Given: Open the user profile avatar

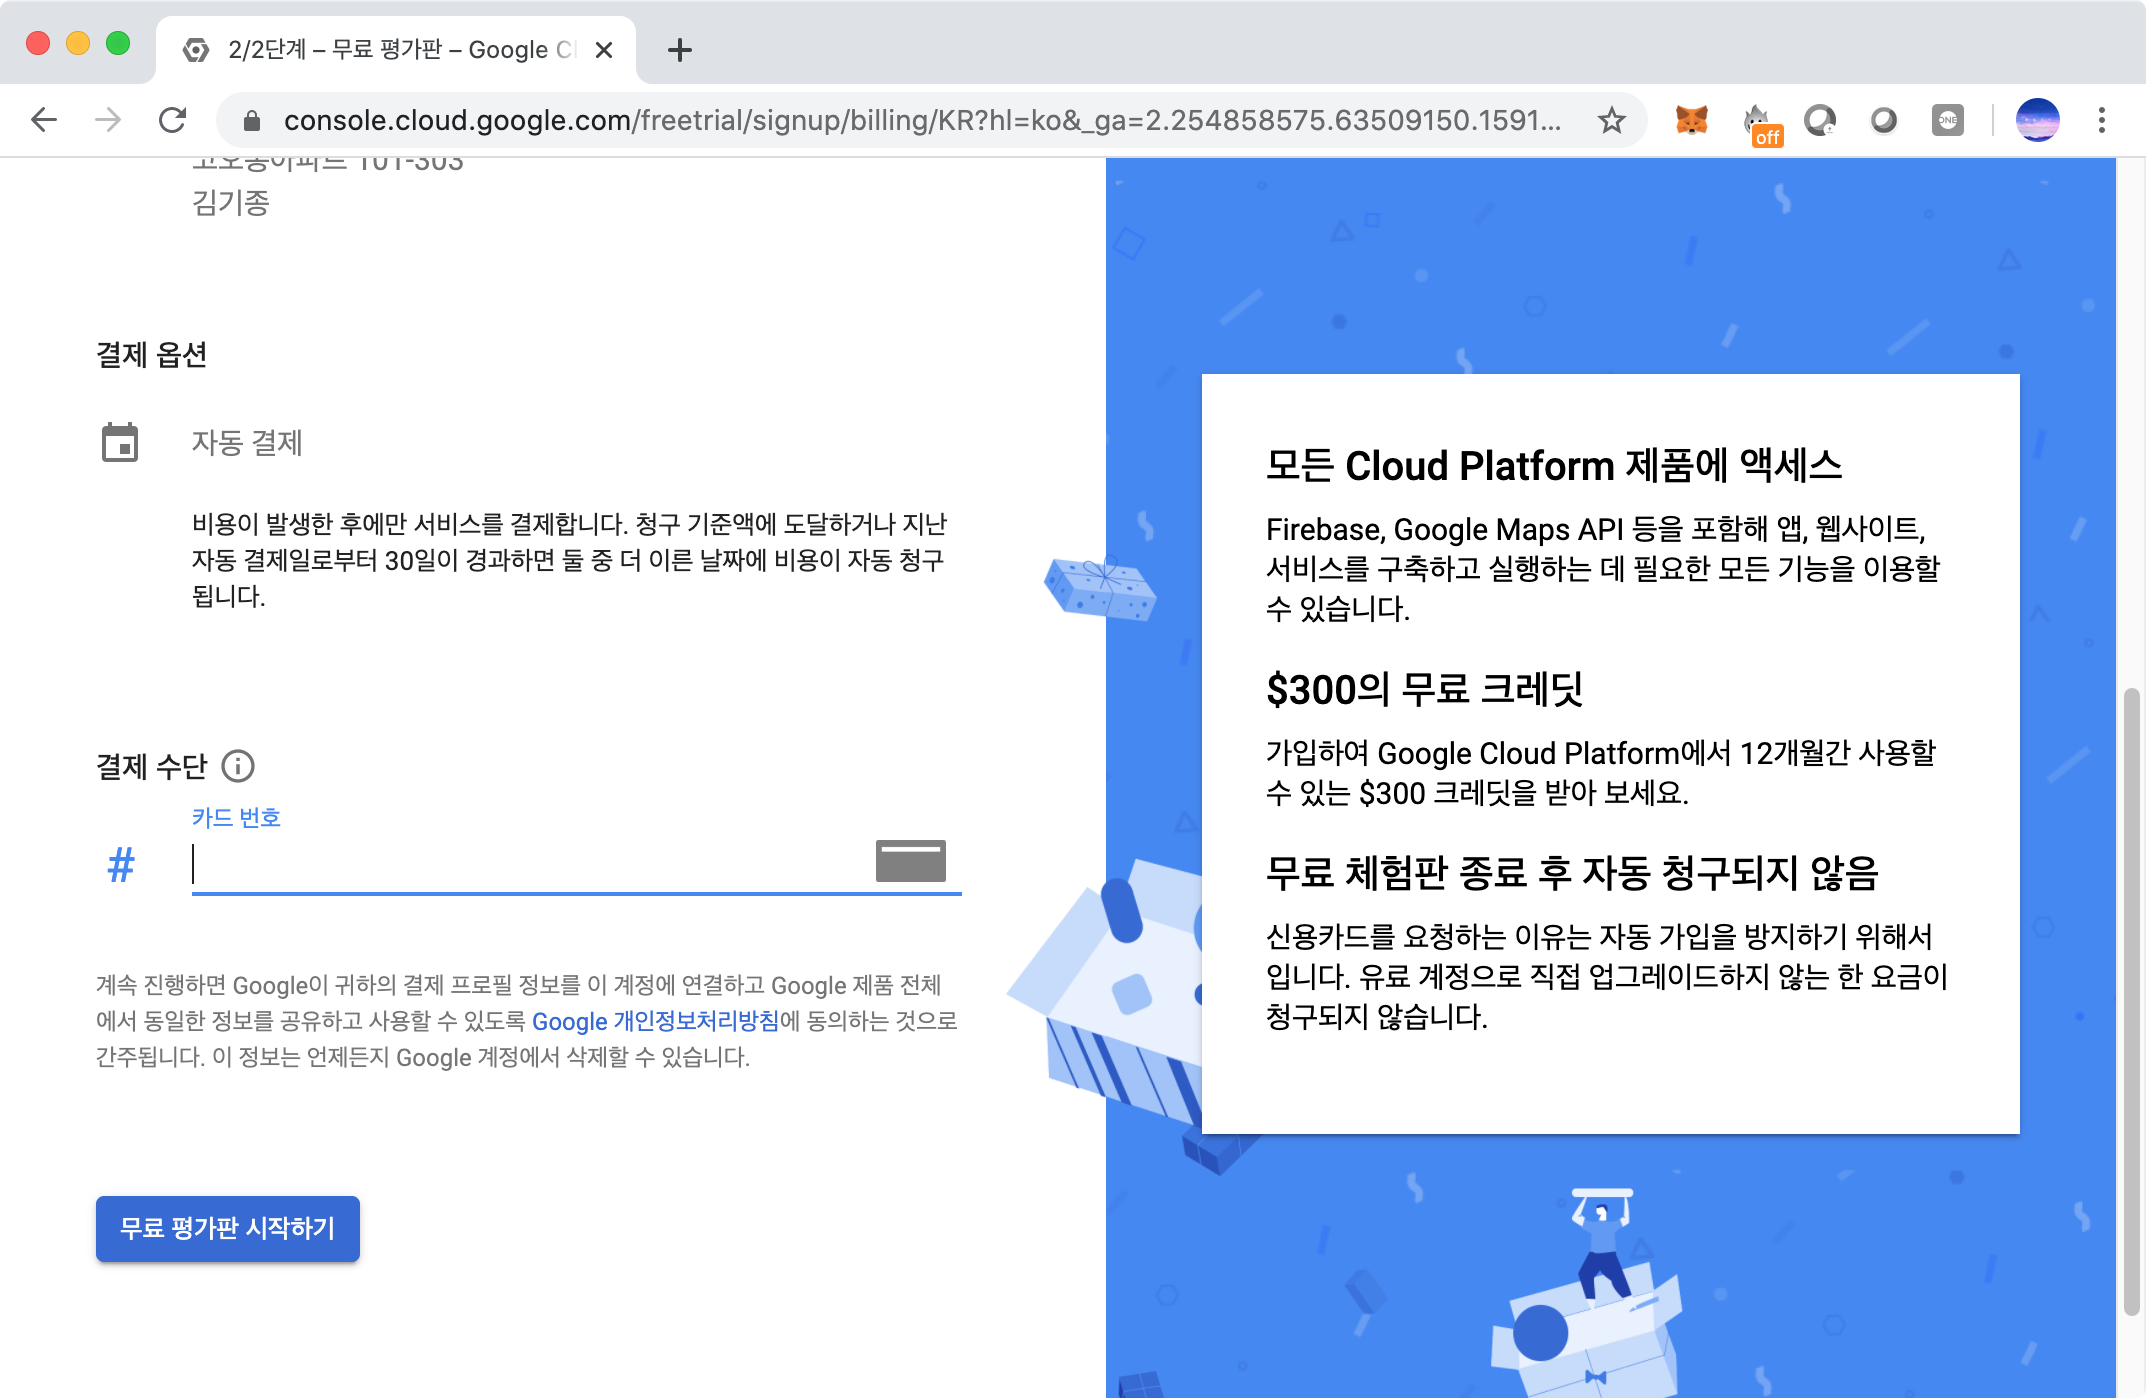Looking at the screenshot, I should pyautogui.click(x=2037, y=121).
